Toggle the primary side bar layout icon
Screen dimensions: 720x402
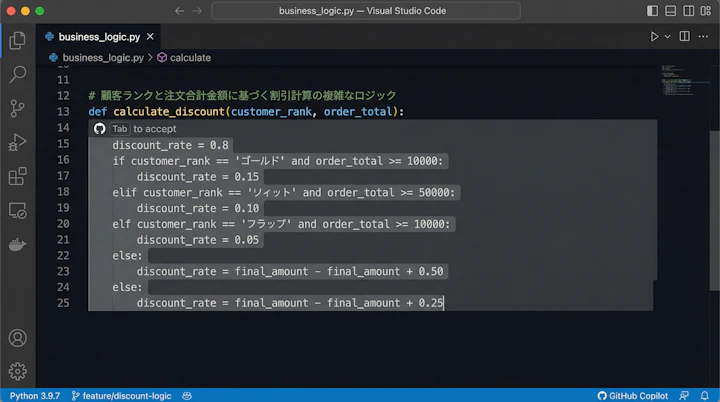(652, 11)
